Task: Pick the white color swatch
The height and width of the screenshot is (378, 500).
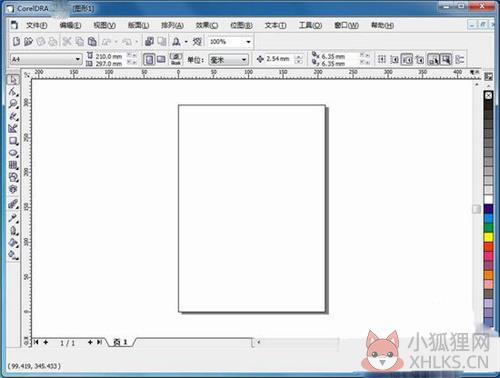Action: [x=488, y=199]
